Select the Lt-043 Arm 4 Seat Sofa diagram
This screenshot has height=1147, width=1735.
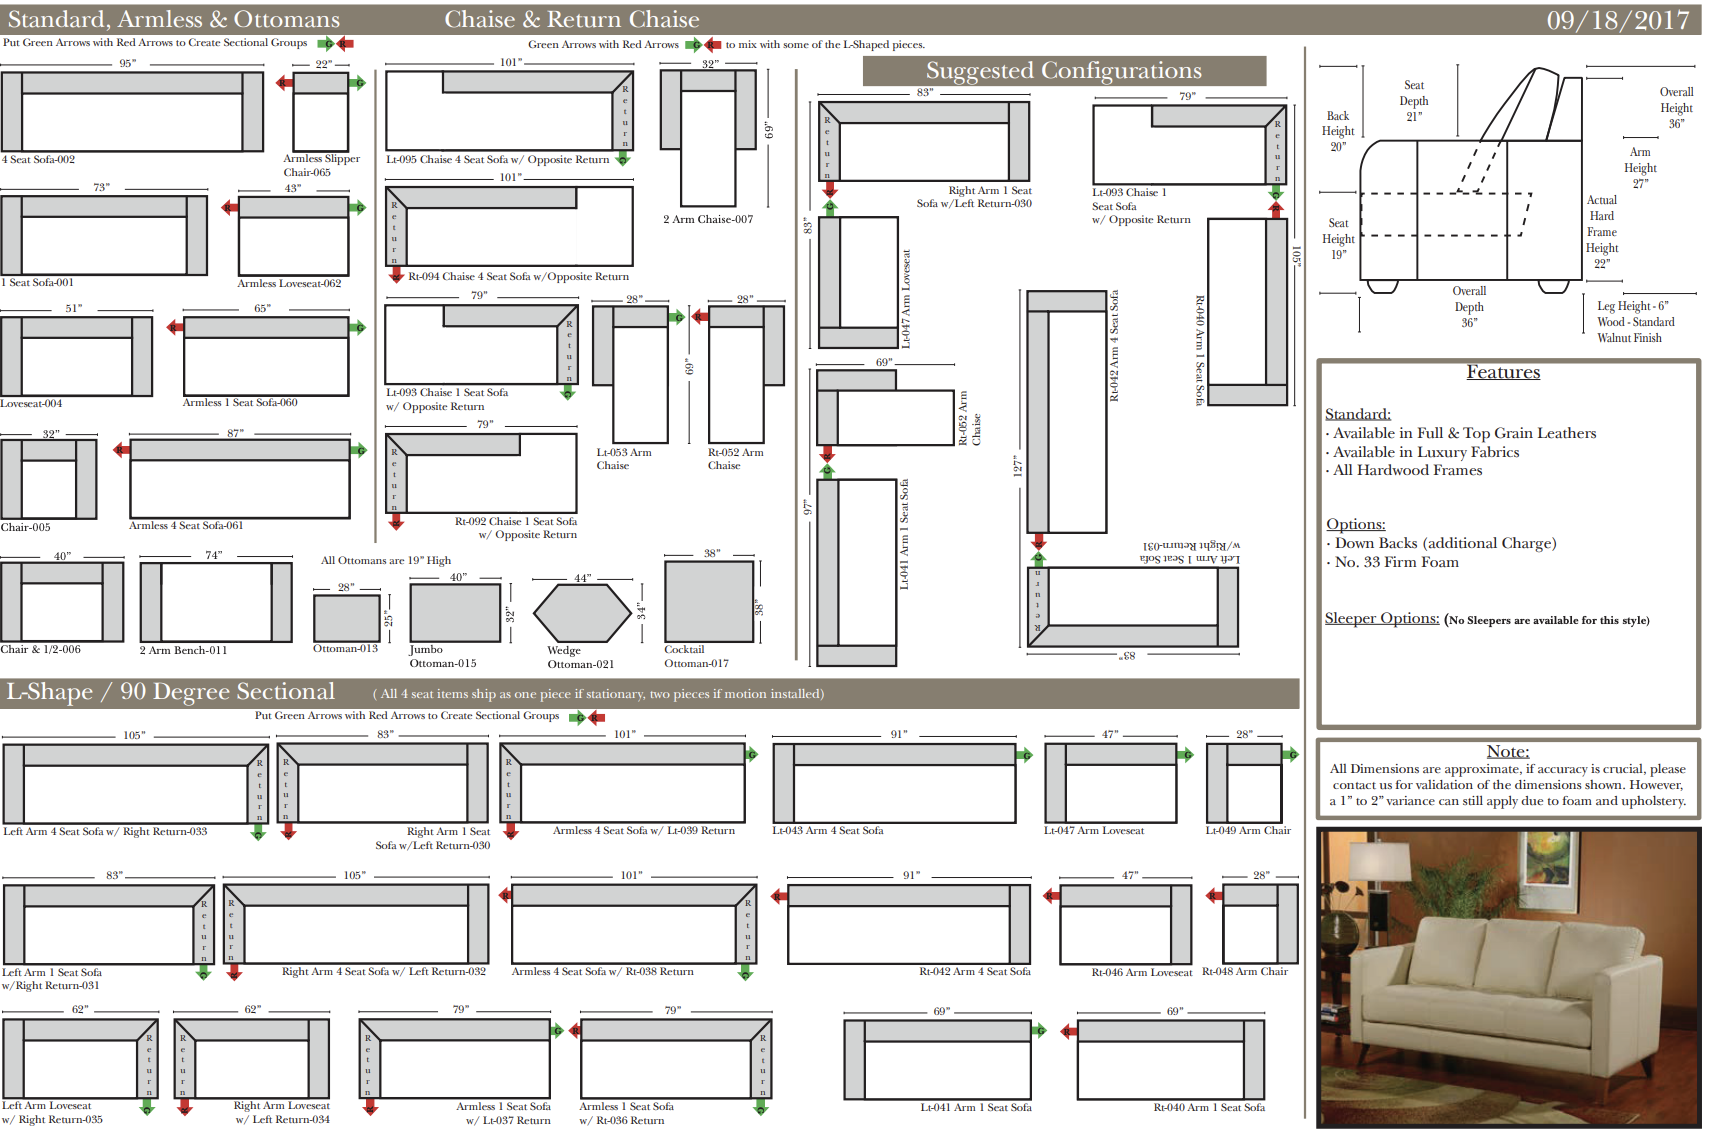(895, 783)
